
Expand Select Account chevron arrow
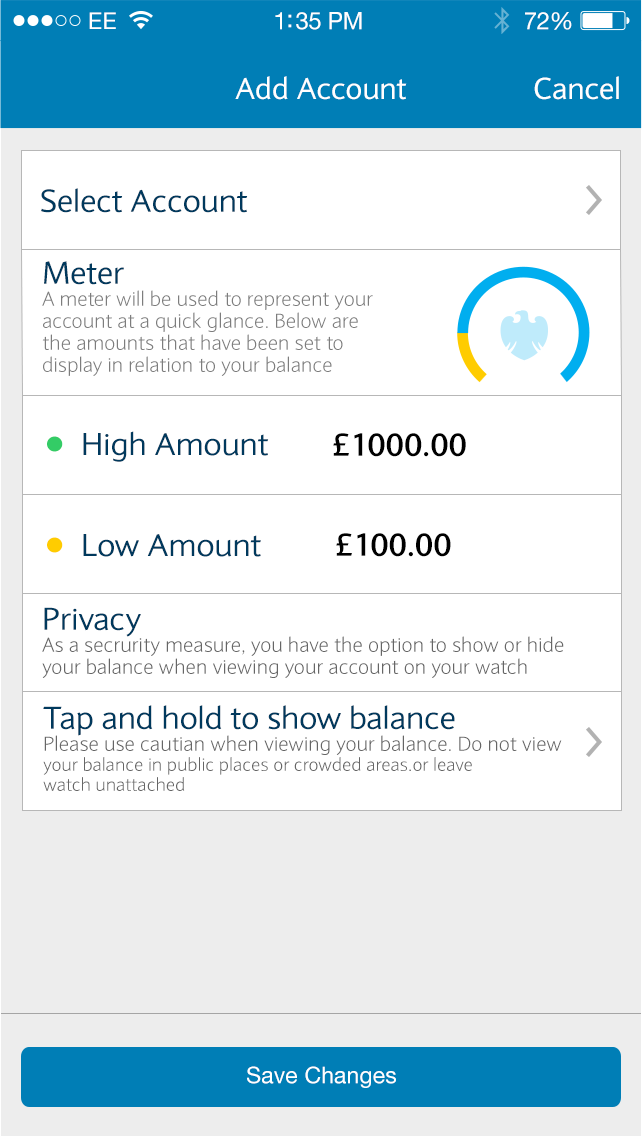[x=593, y=201]
